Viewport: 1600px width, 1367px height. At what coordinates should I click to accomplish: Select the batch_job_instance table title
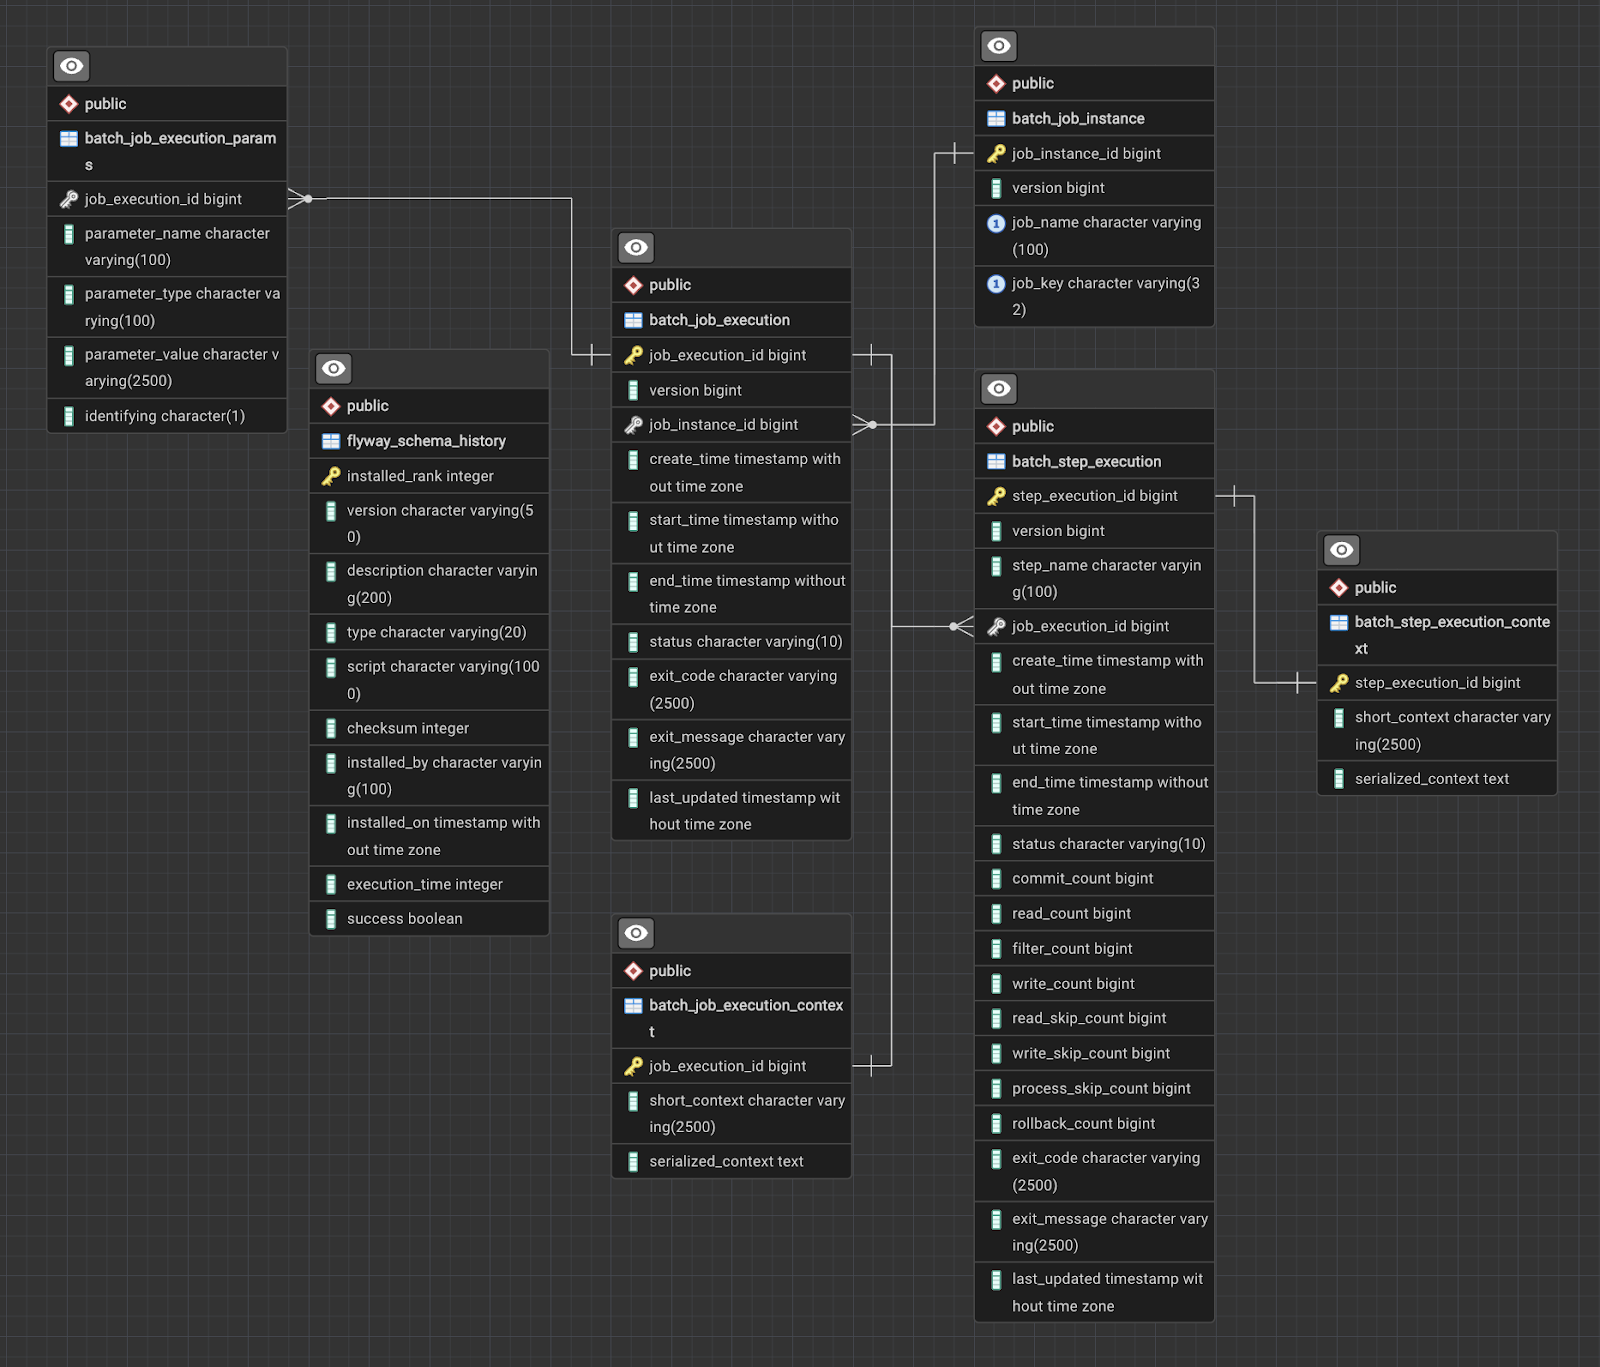click(1078, 119)
